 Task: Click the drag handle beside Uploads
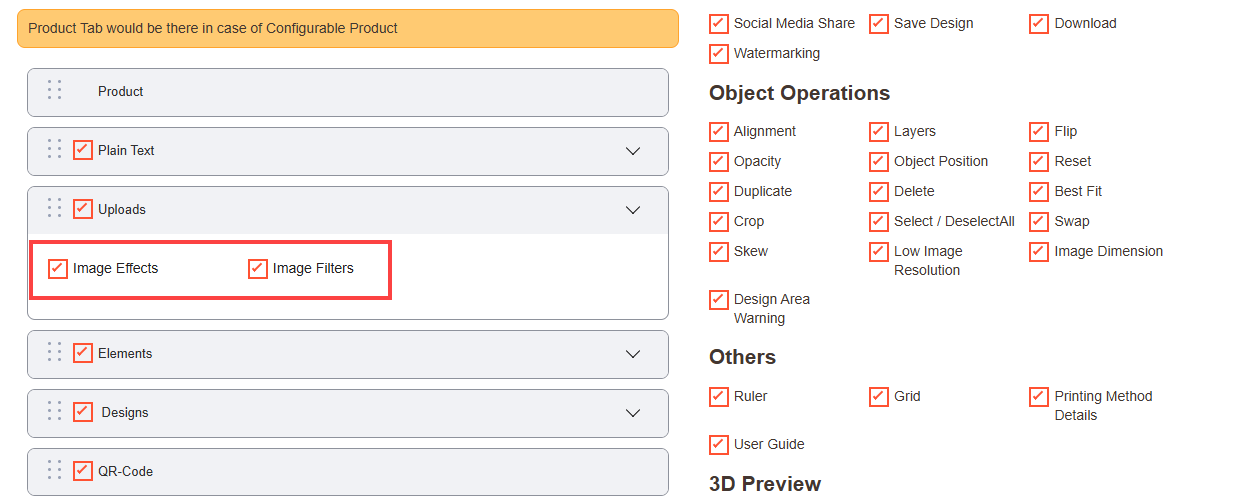pyautogui.click(x=55, y=208)
